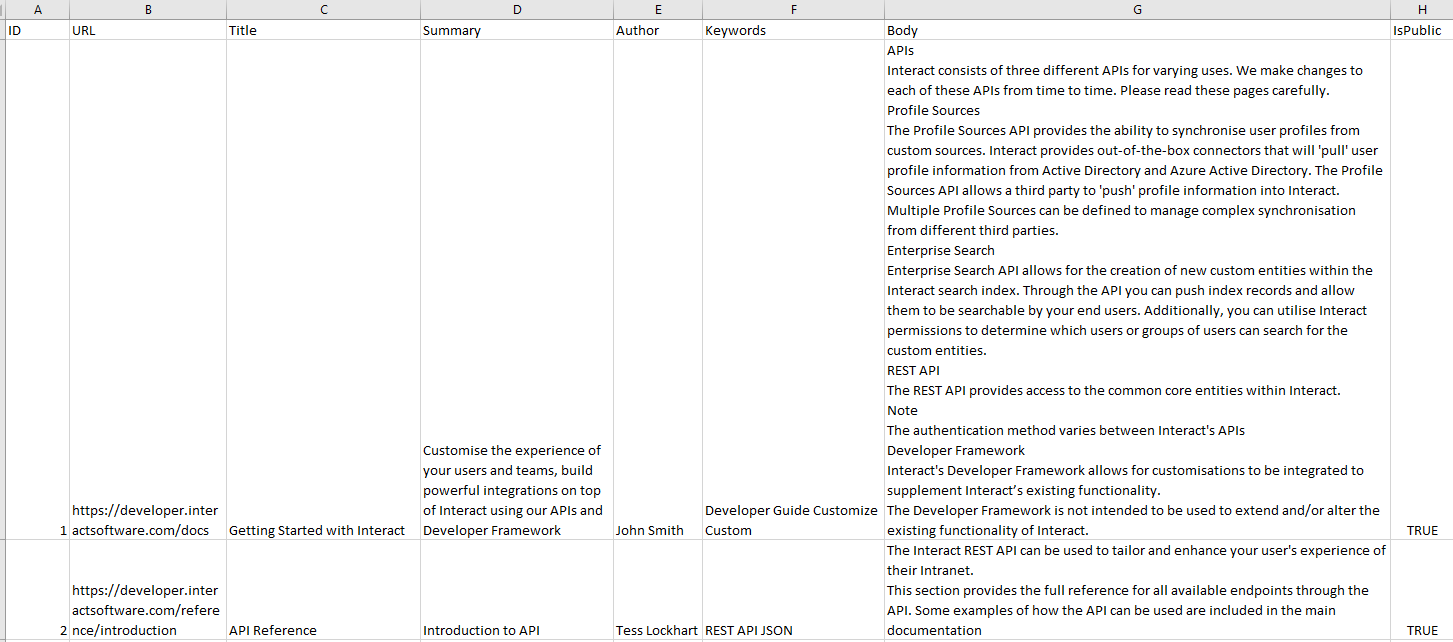
Task: Select column G header
Action: coord(1137,10)
